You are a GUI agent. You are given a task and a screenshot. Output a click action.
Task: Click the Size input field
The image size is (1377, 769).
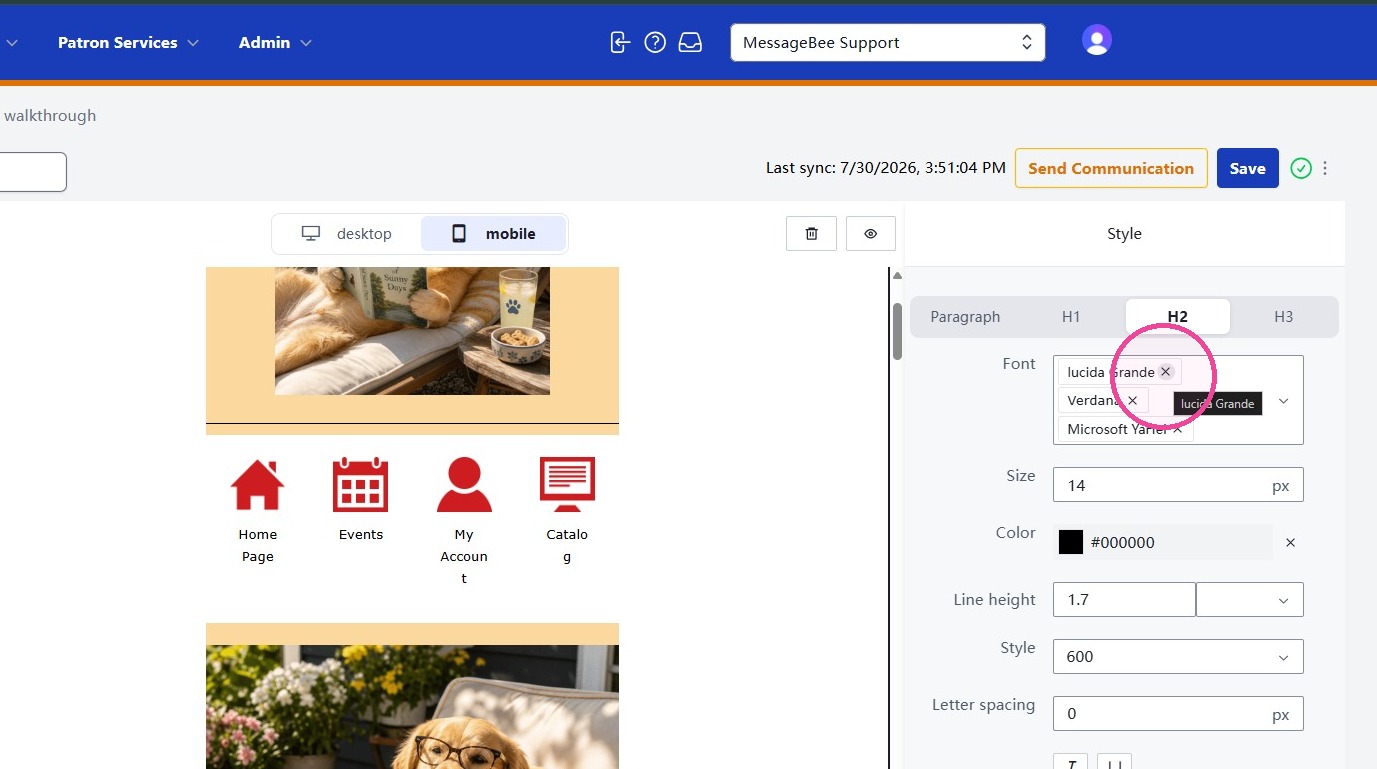point(1178,485)
